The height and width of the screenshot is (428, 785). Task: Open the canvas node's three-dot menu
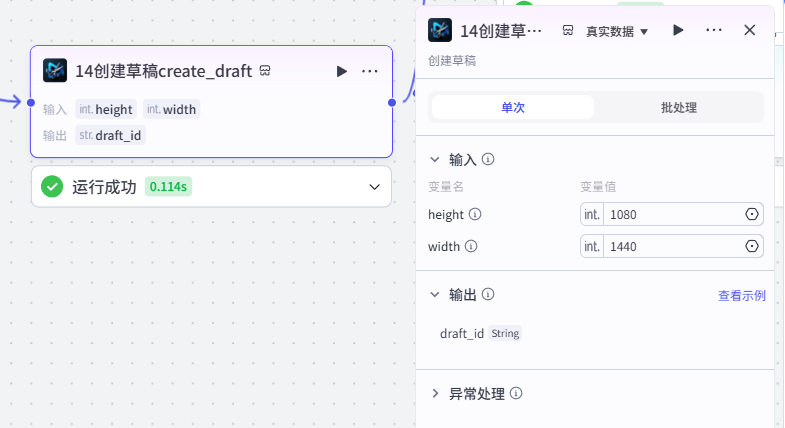(x=369, y=72)
